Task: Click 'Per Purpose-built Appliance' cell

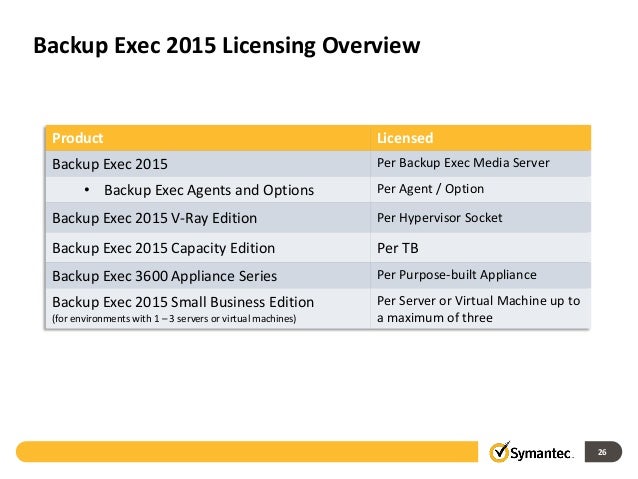Action: (x=481, y=276)
